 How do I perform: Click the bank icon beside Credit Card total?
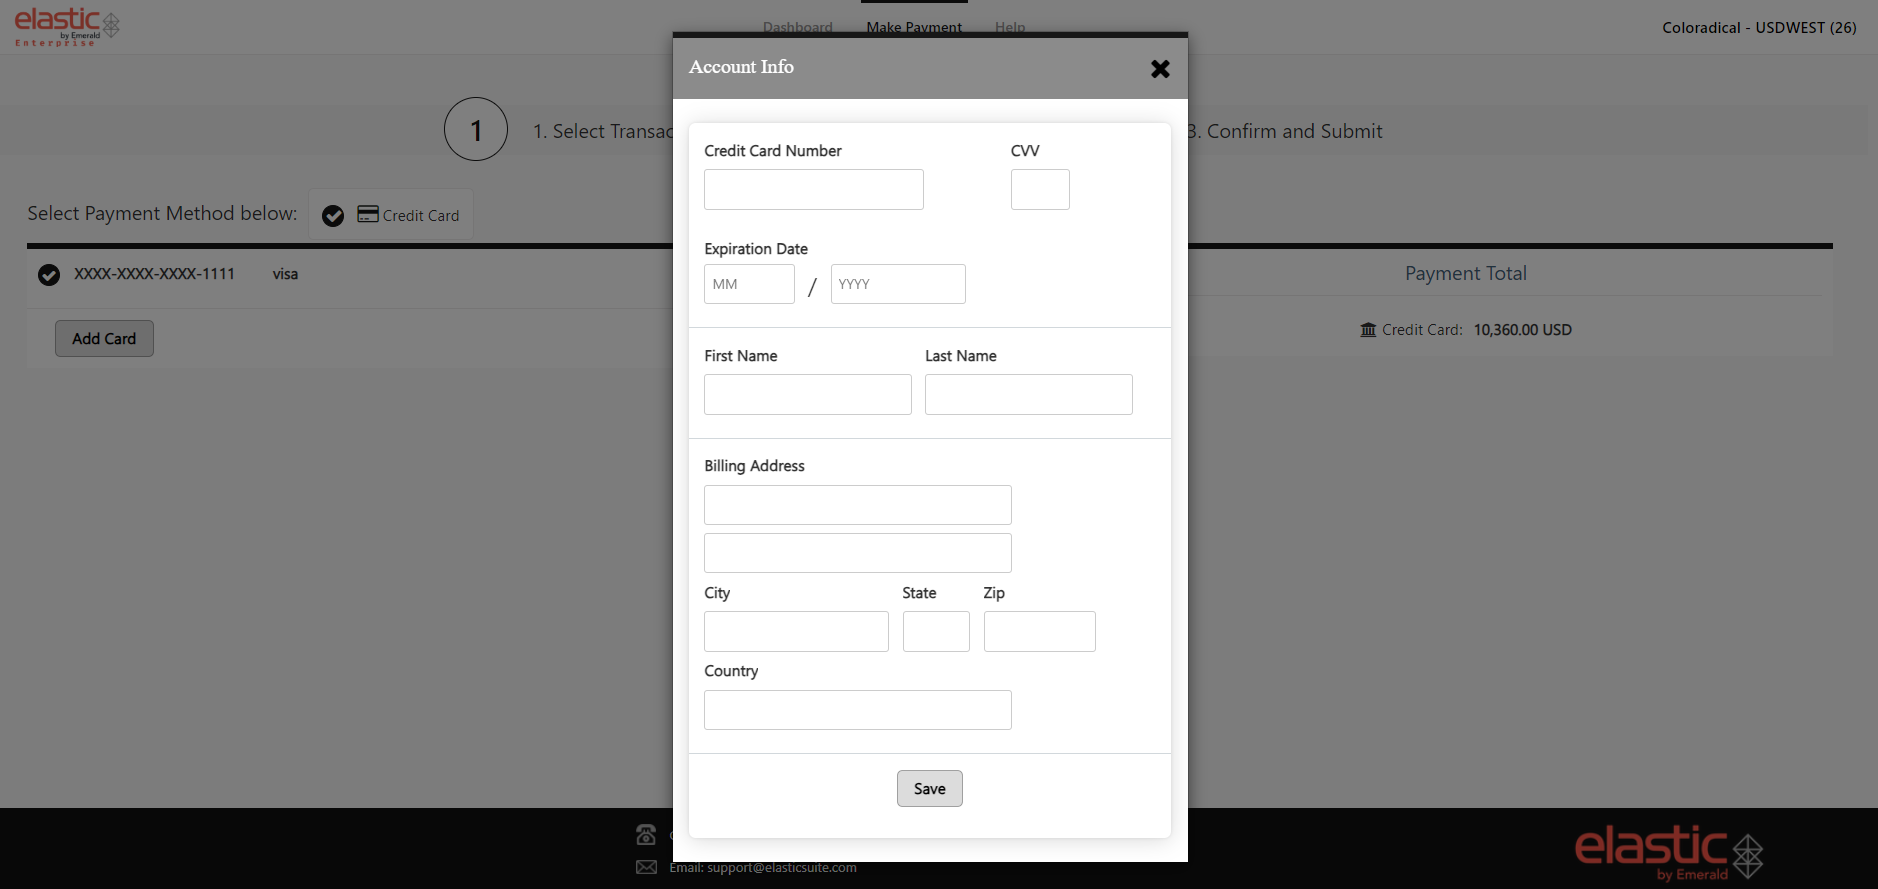click(x=1368, y=330)
